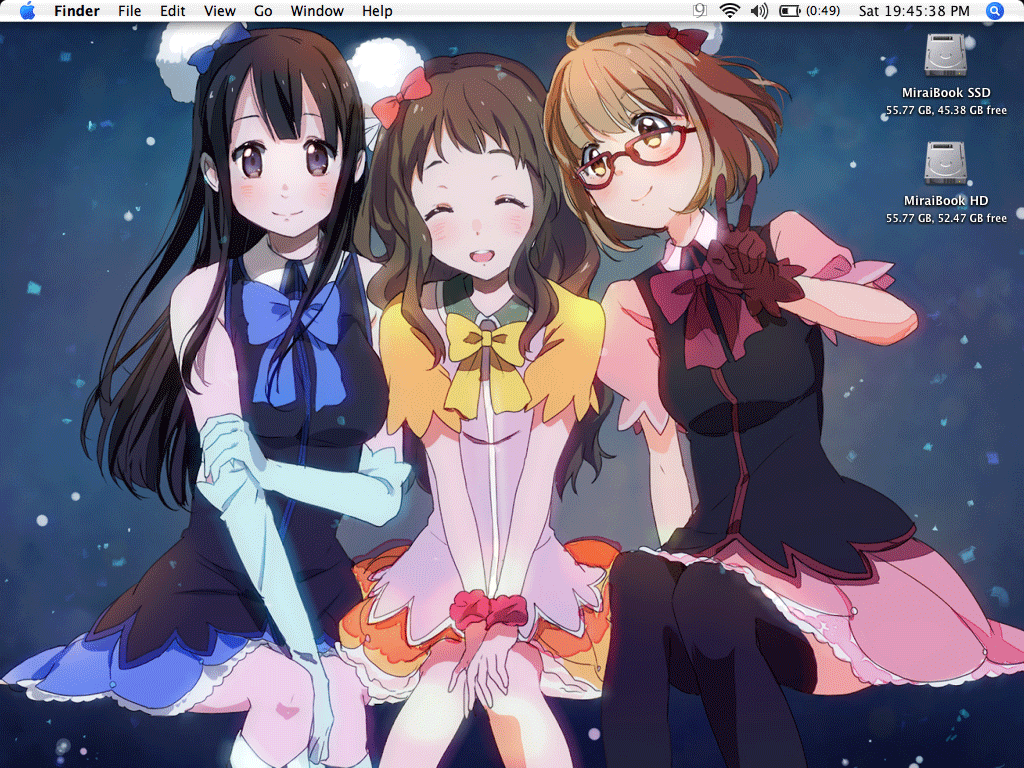Expand the View menu
This screenshot has width=1024, height=768.
(219, 11)
